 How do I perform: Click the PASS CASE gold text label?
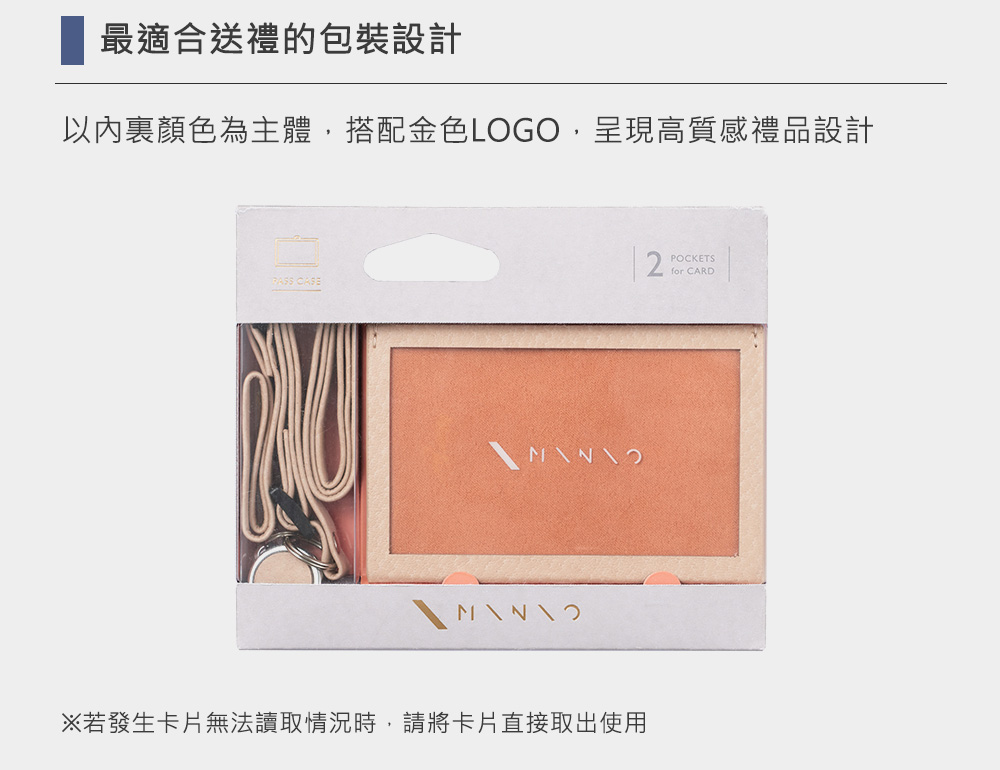click(297, 281)
